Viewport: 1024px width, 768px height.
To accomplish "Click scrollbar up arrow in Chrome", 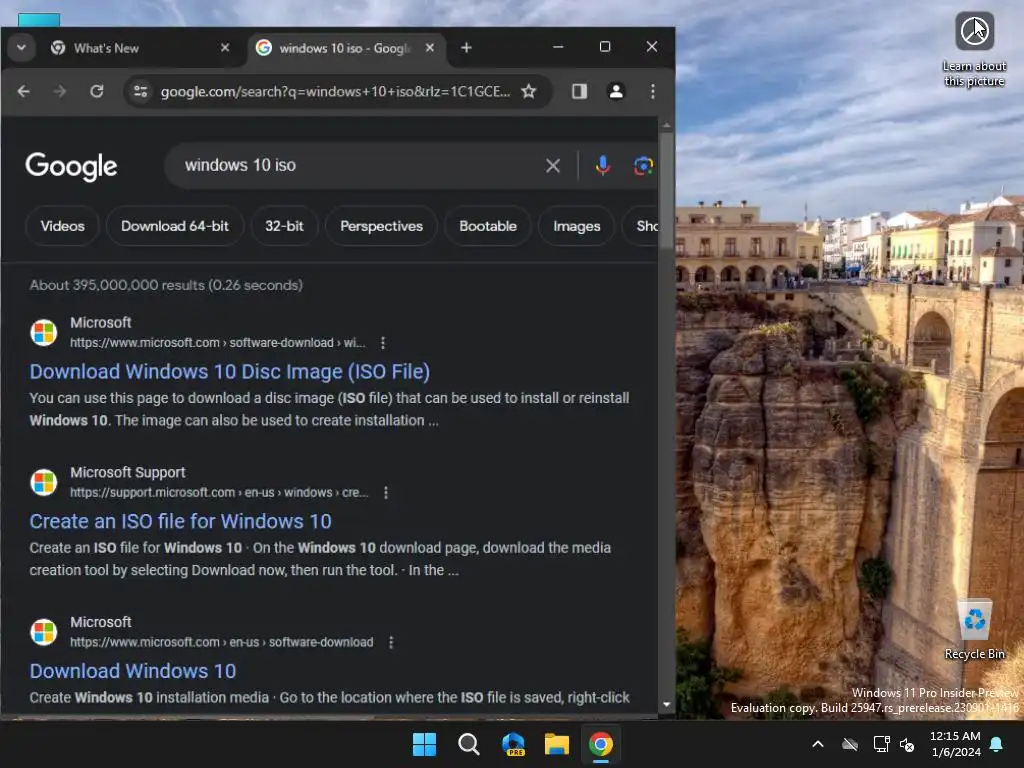I will click(666, 125).
